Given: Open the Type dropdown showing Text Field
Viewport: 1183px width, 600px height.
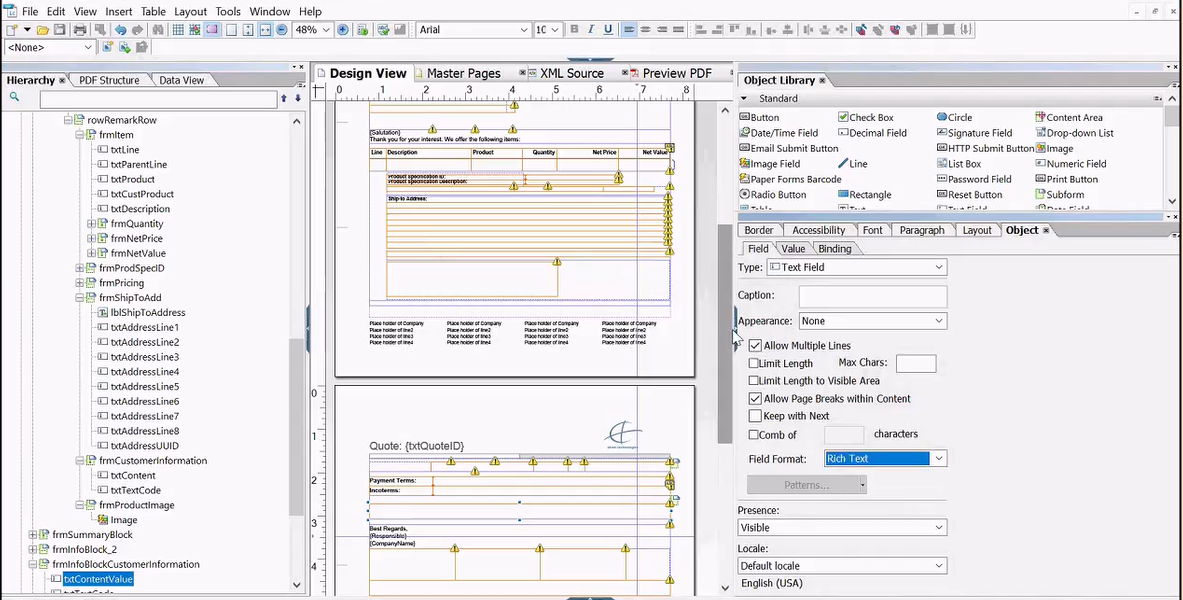Looking at the screenshot, I should (x=856, y=267).
